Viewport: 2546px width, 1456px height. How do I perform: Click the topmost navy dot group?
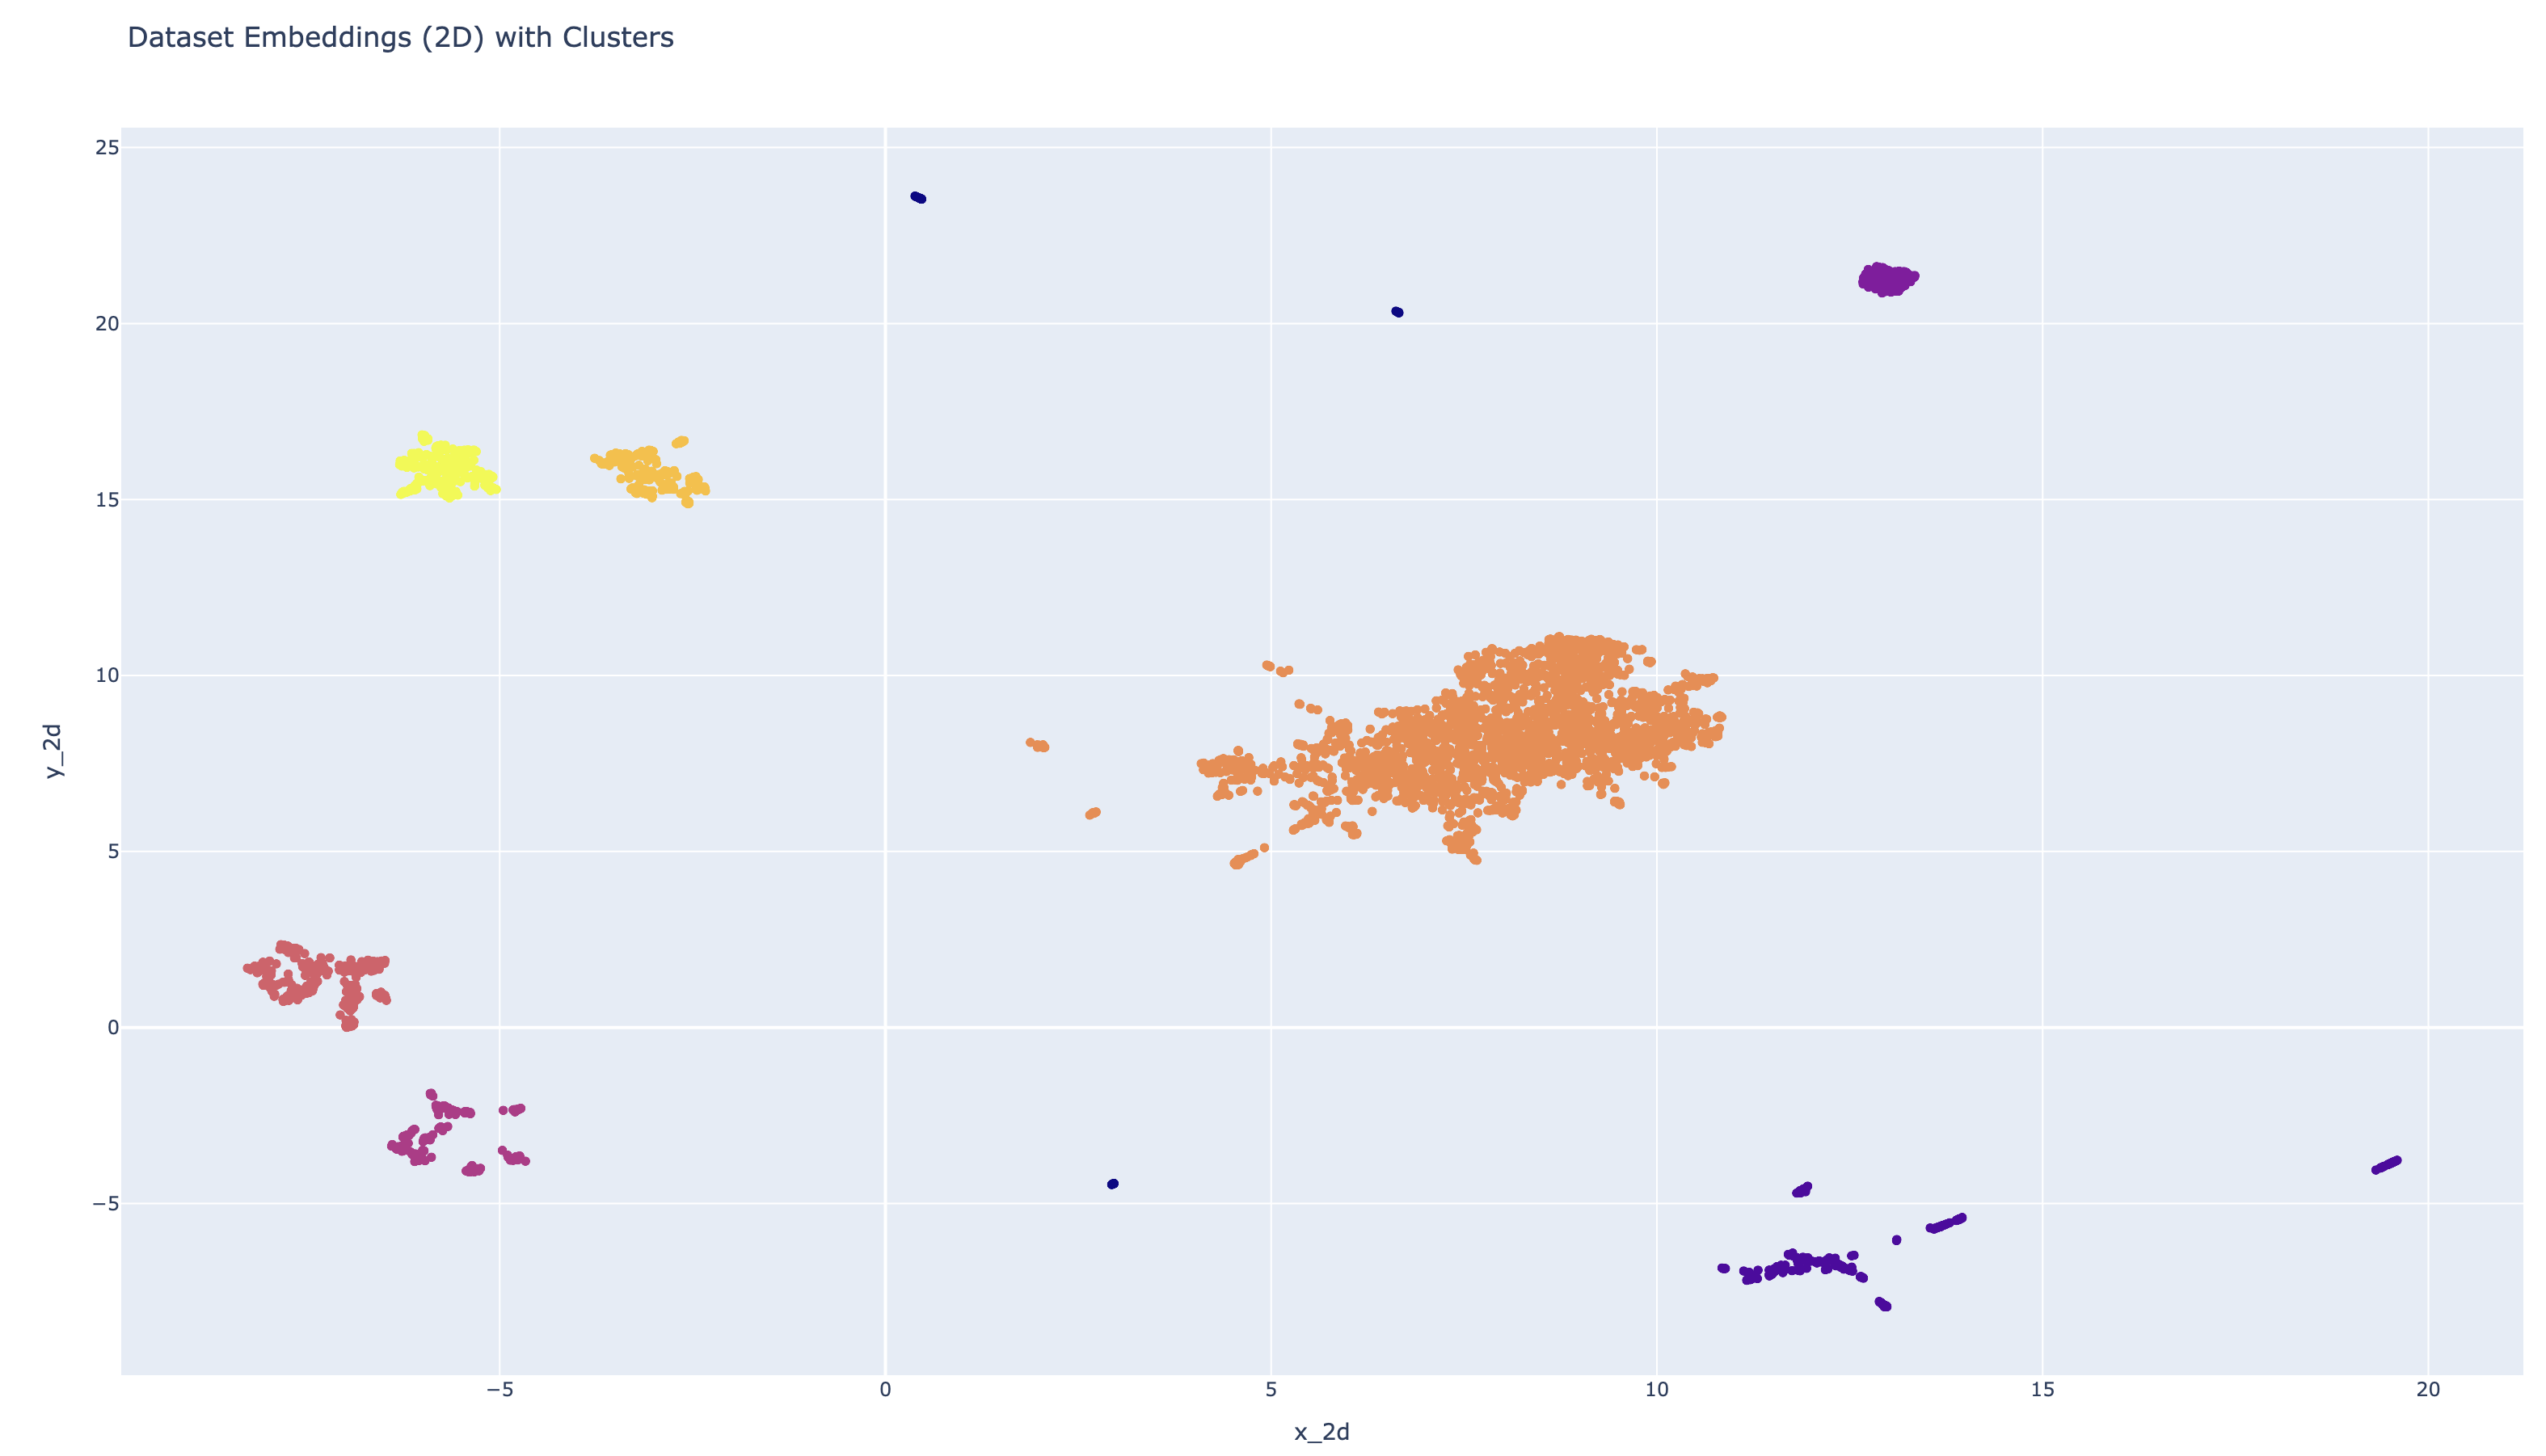(917, 197)
